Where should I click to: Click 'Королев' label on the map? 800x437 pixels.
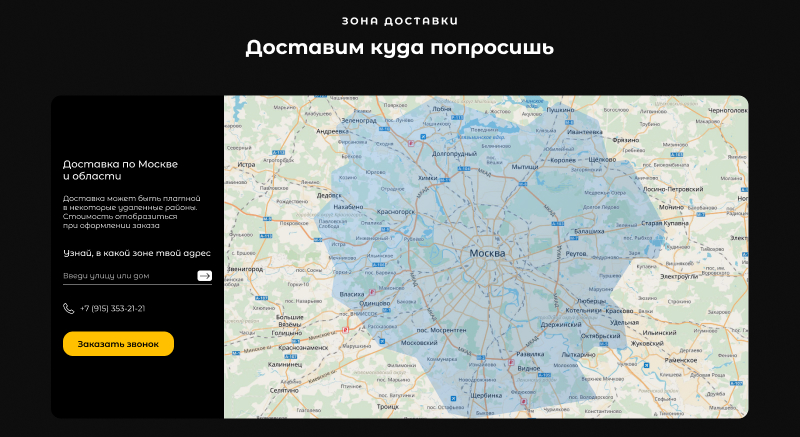point(563,160)
